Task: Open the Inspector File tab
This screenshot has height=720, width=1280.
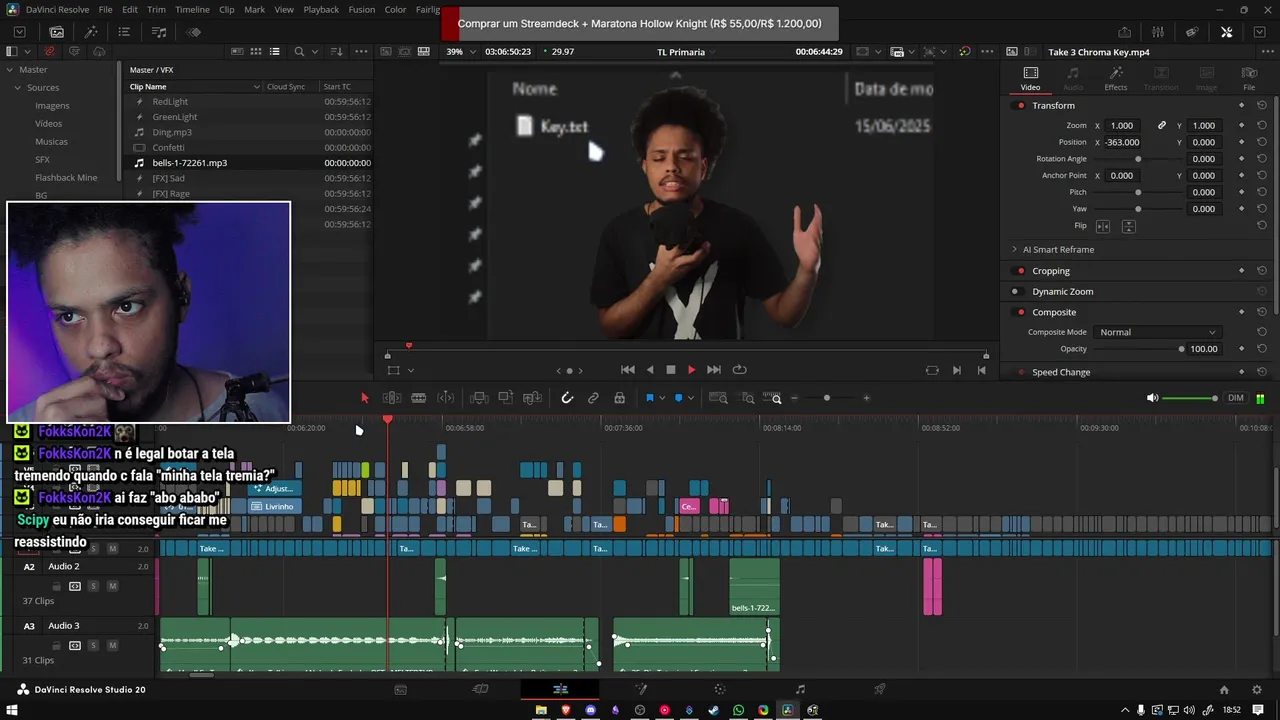Action: tap(1249, 79)
